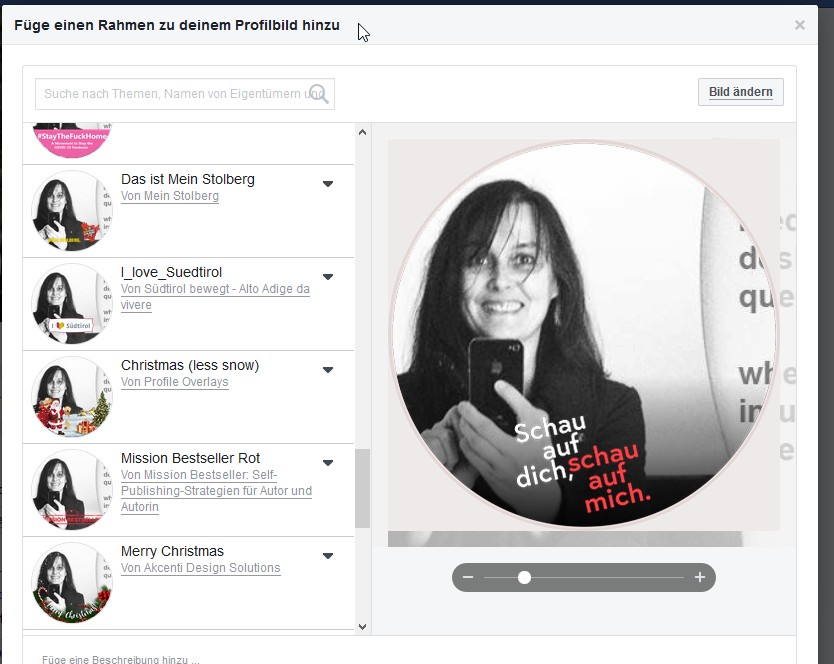Click the 'Bild ändern' button
The image size is (834, 664).
pos(740,92)
